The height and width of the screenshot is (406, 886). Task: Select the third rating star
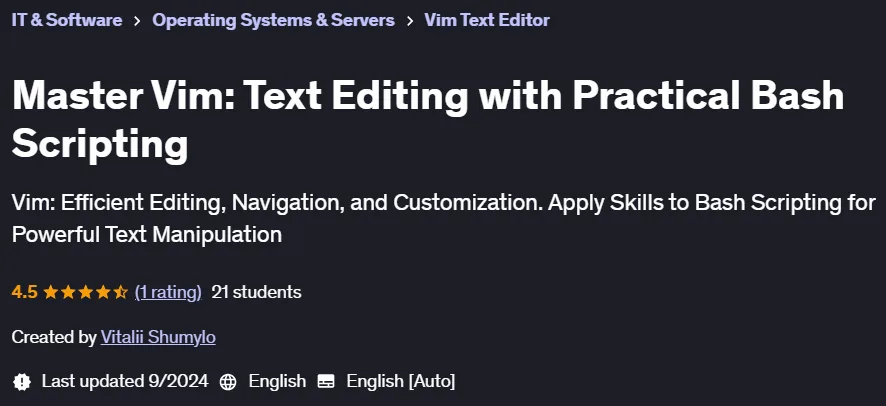[x=85, y=292]
